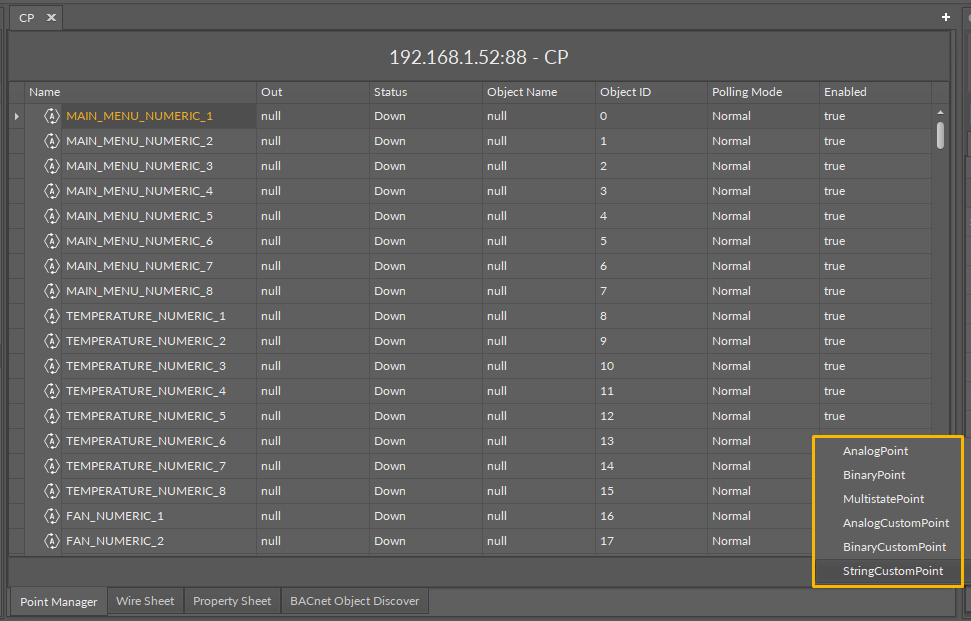Click the analog icon for MAIN_MENU_NUMERIC_8
The width and height of the screenshot is (971, 621).
[x=52, y=291]
